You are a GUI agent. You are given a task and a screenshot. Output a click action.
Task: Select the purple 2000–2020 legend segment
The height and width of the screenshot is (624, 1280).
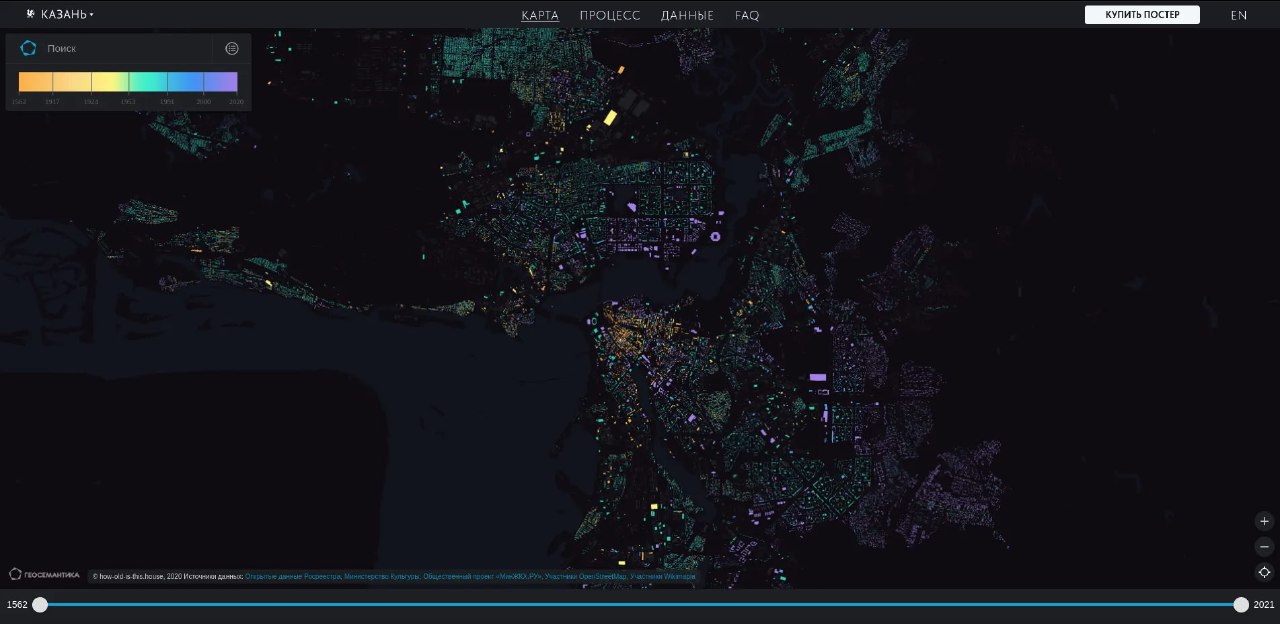pos(220,82)
